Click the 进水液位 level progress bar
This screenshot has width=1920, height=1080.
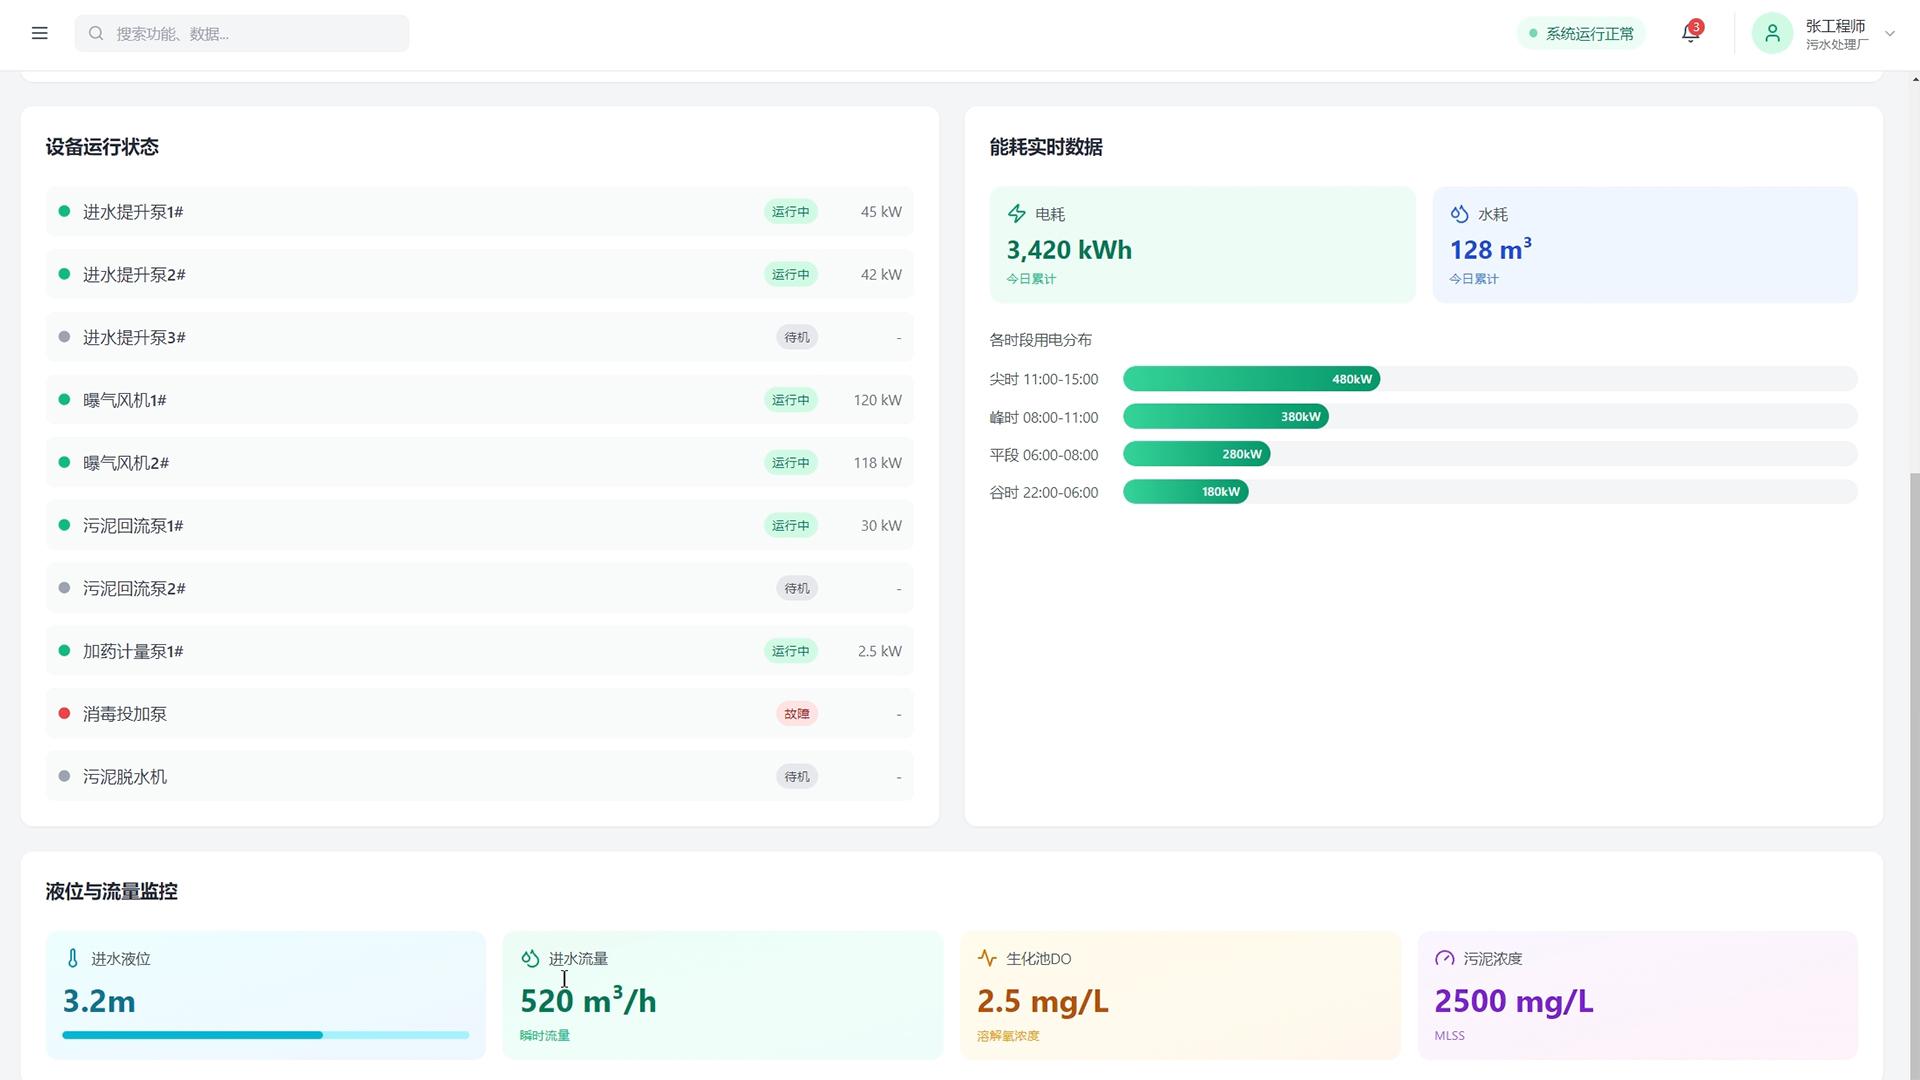coord(266,1035)
